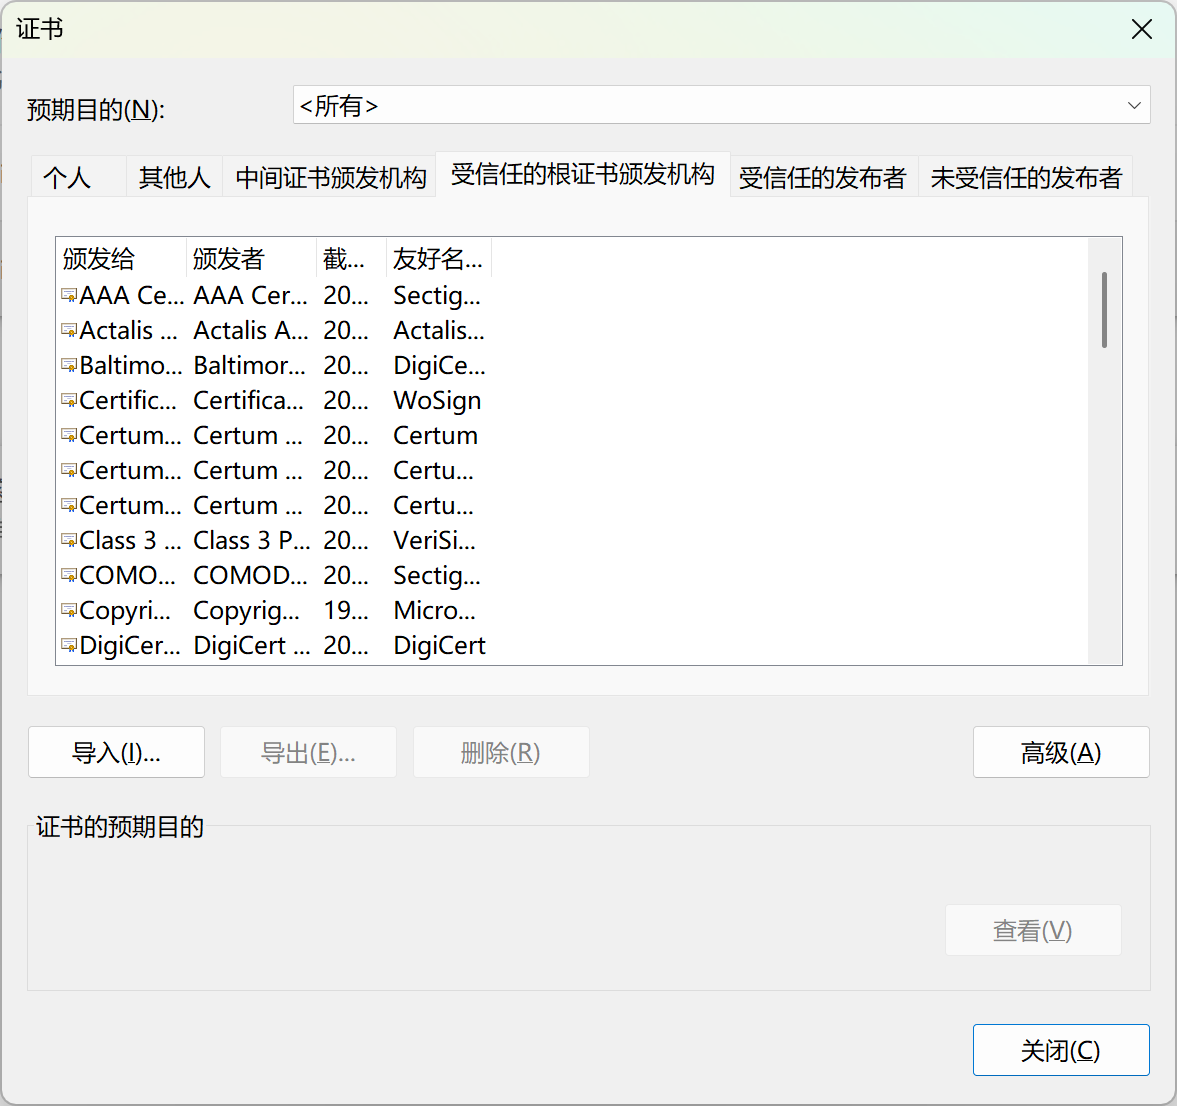Select the DigiCe... friendly name in Baltimore row
This screenshot has width=1177, height=1106.
[x=439, y=366]
